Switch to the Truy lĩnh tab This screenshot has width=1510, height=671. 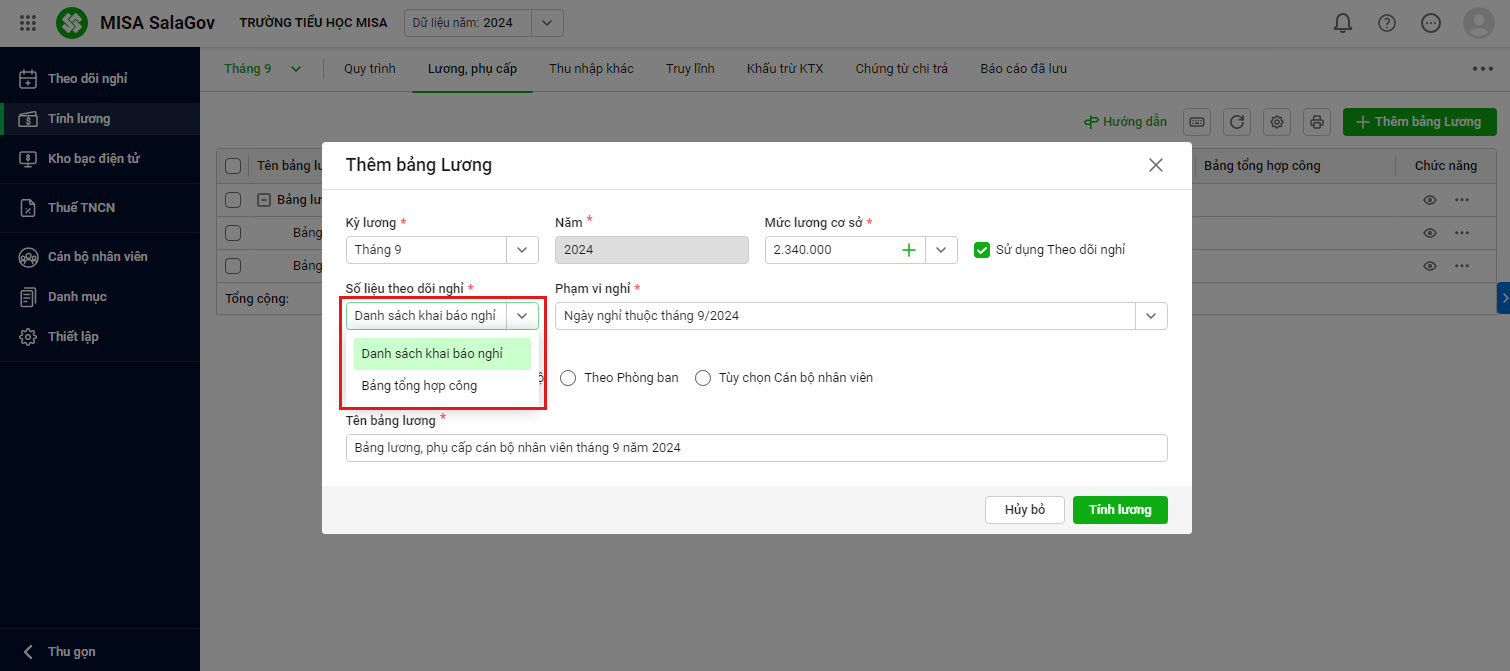click(690, 69)
